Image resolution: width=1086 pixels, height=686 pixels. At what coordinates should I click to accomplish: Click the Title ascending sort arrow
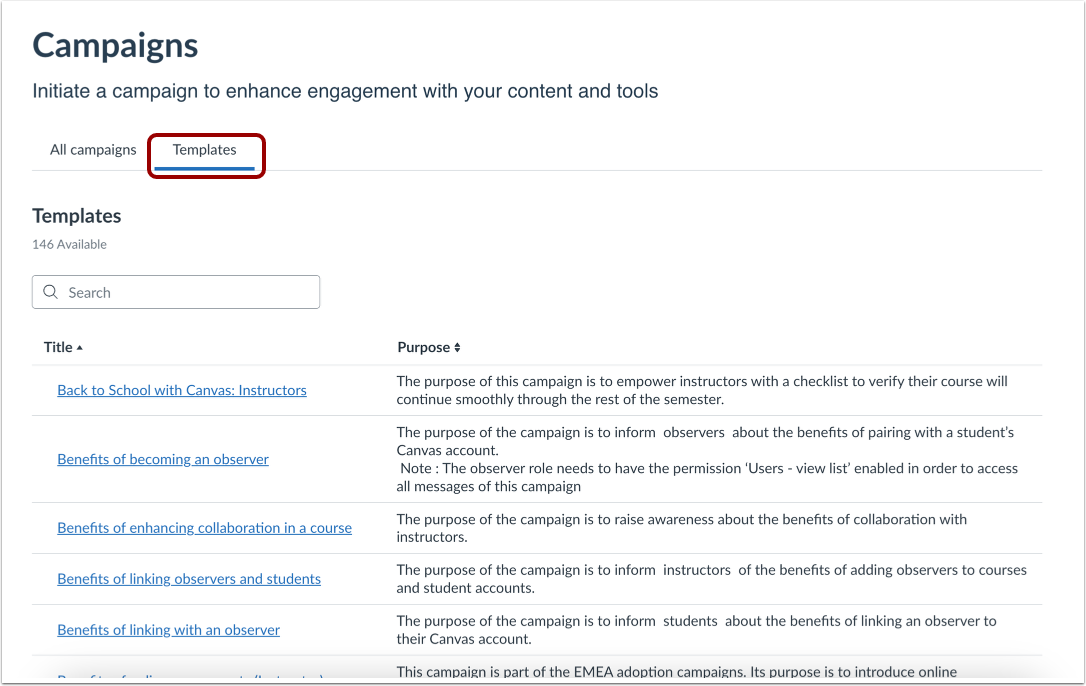[80, 348]
